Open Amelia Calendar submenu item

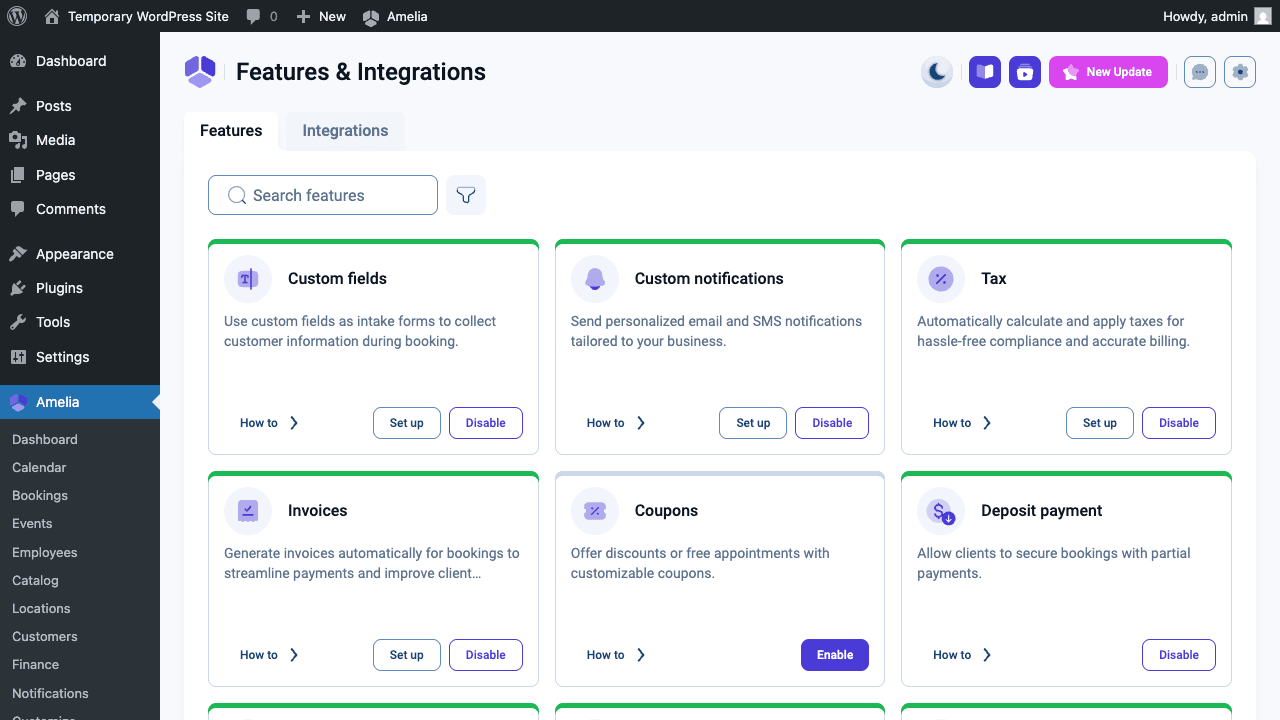[39, 467]
